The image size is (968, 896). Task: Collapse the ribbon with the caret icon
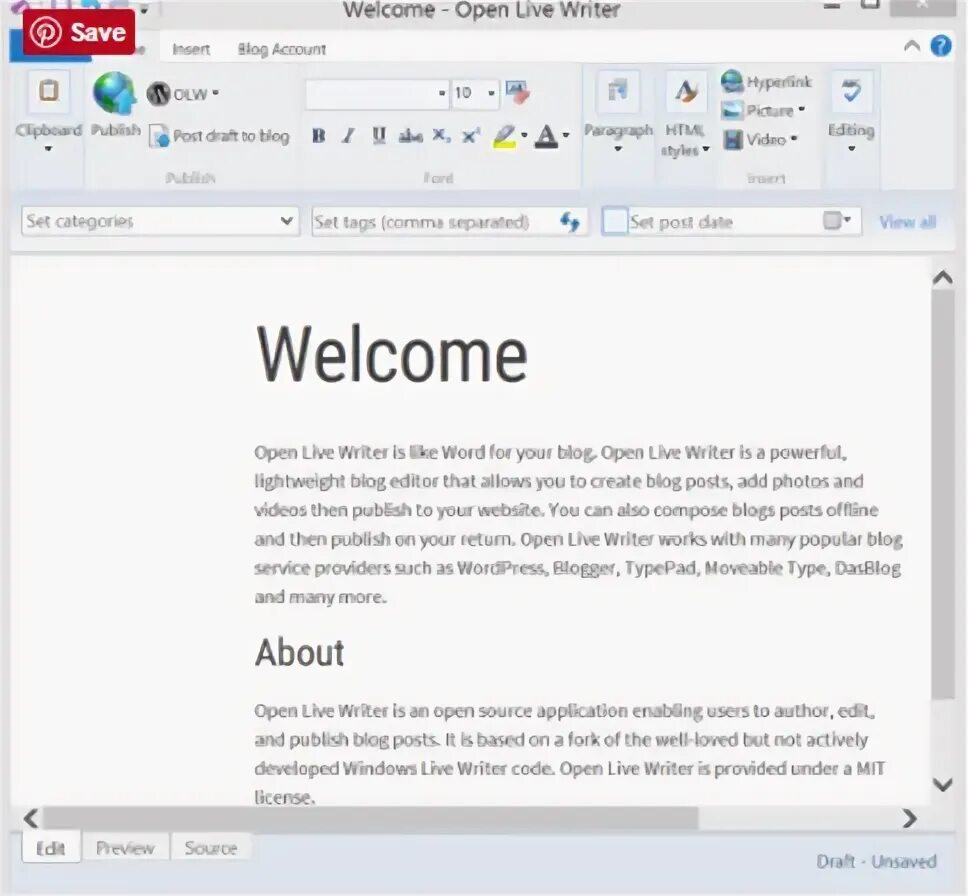point(912,46)
